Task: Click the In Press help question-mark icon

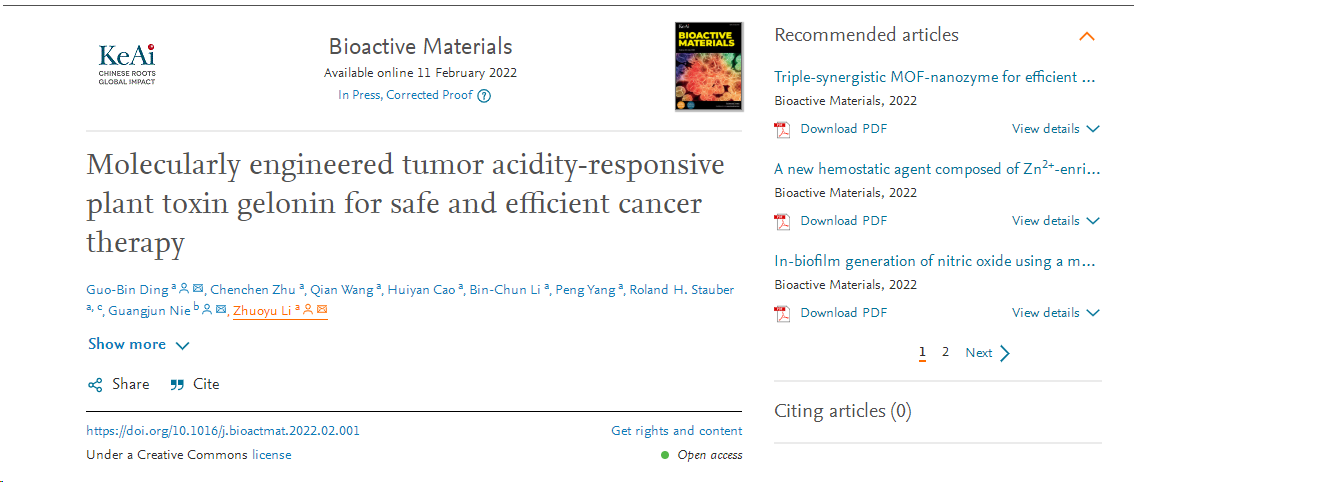Action: click(484, 96)
